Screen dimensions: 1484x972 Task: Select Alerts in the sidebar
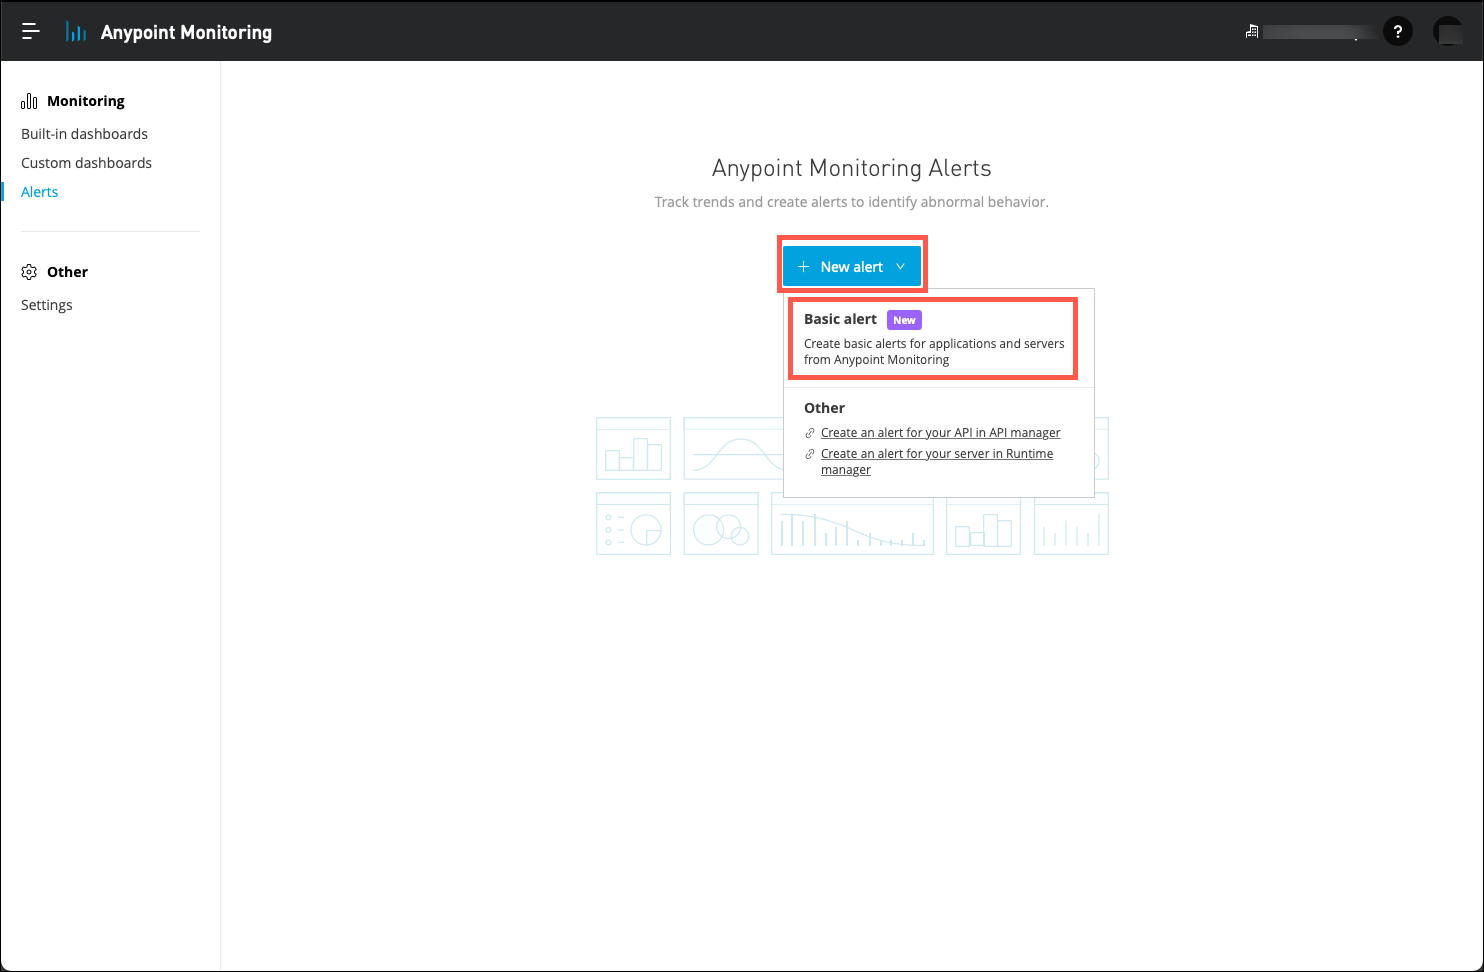pos(40,192)
